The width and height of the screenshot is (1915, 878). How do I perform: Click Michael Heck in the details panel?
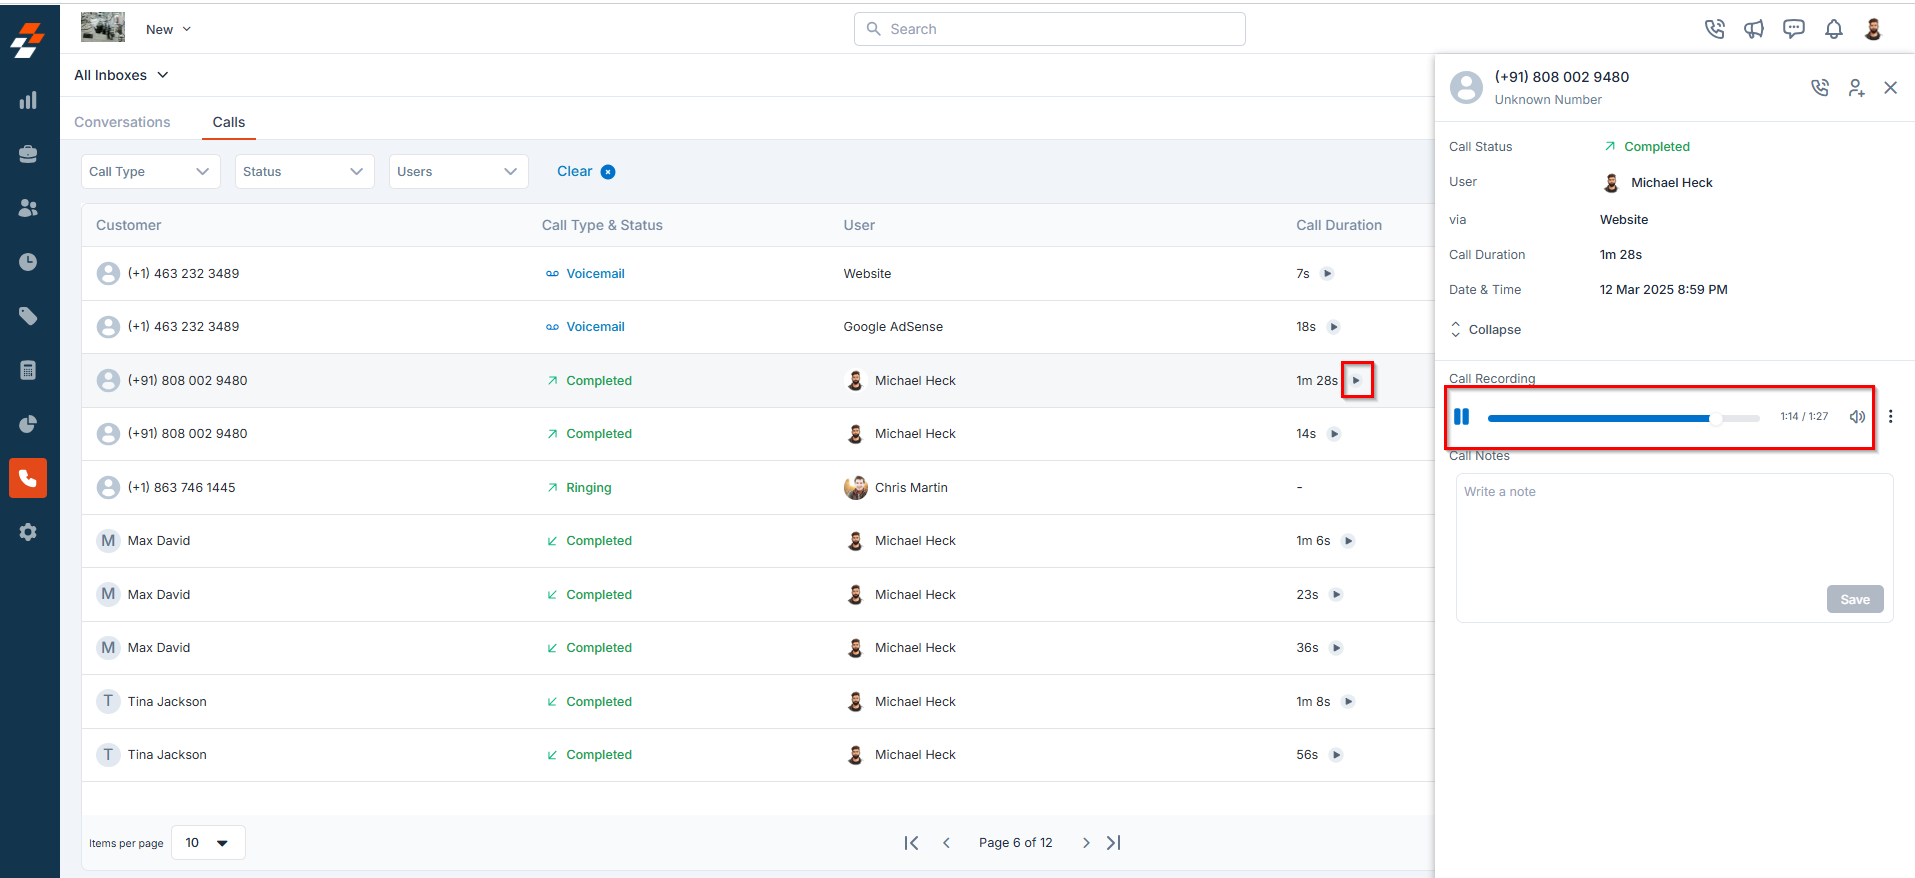1671,182
